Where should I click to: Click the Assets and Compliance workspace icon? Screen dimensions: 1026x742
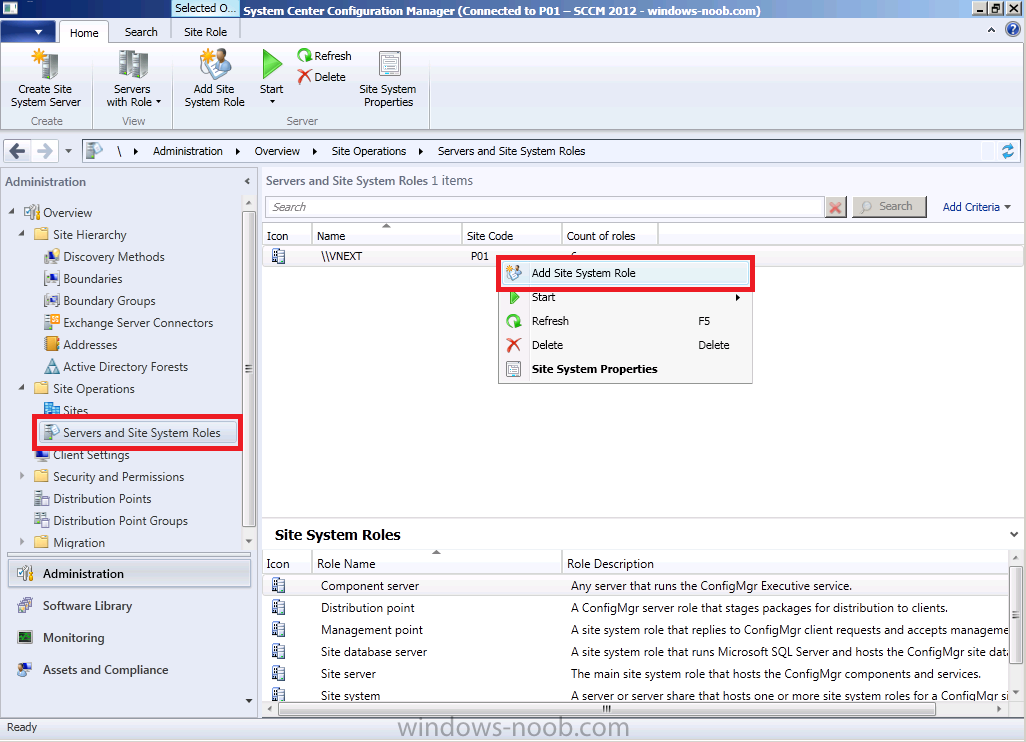pyautogui.click(x=25, y=669)
